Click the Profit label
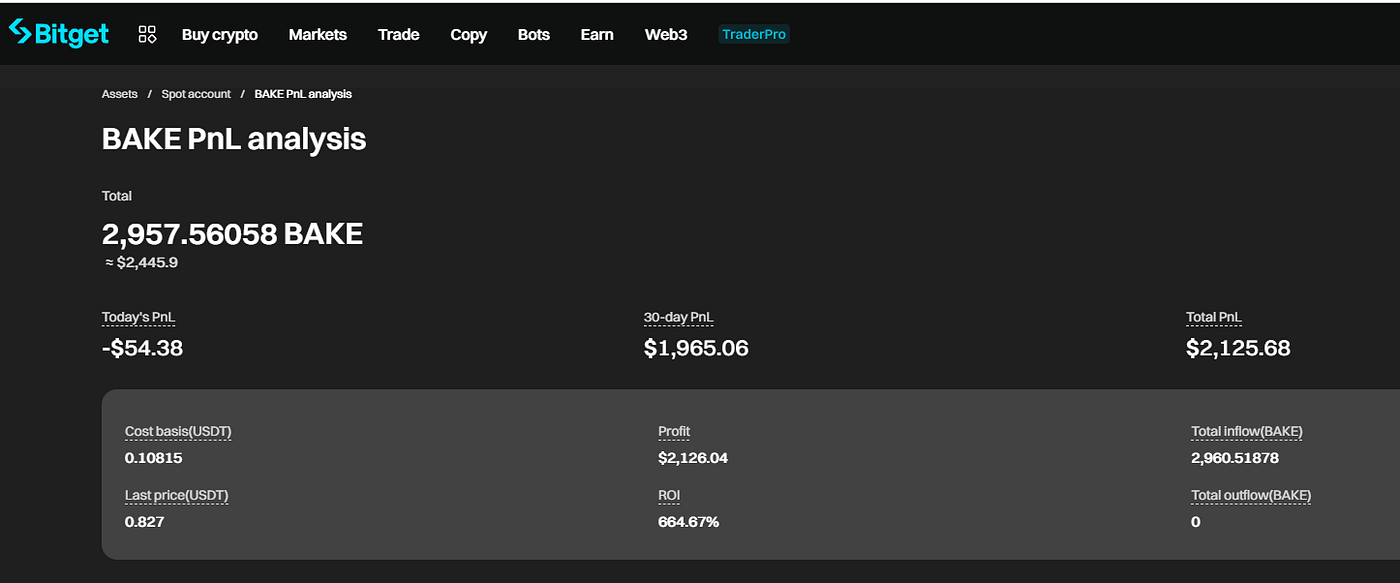1400x583 pixels. (x=674, y=432)
